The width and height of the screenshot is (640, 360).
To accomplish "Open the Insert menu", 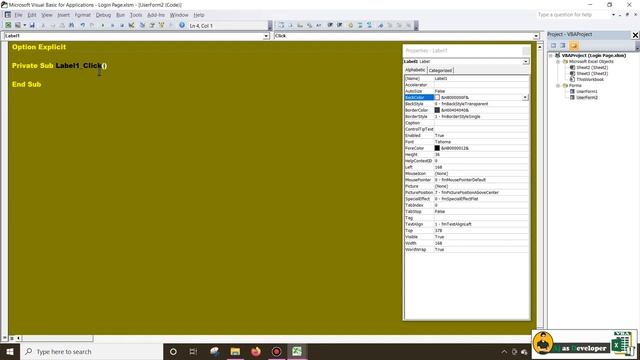I will click(x=63, y=15).
